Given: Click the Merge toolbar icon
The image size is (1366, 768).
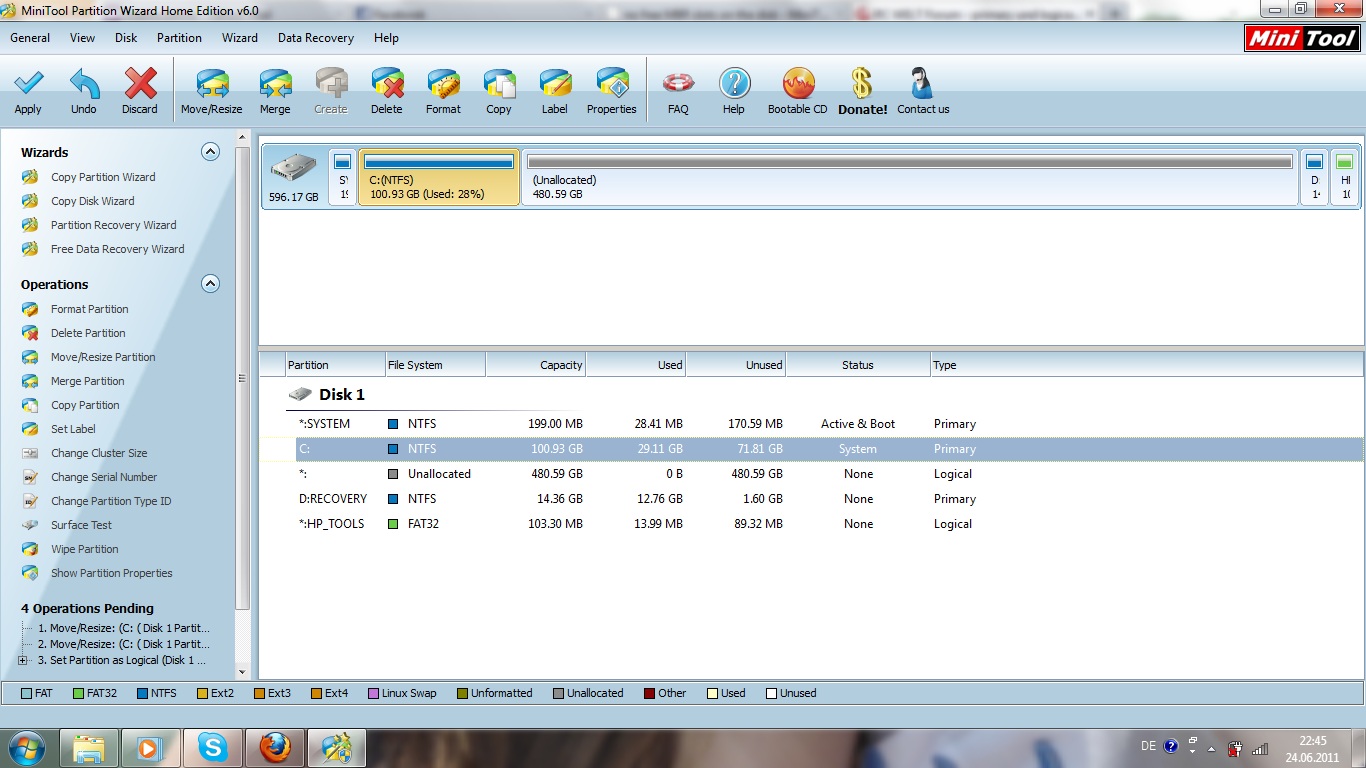Looking at the screenshot, I should click(275, 83).
